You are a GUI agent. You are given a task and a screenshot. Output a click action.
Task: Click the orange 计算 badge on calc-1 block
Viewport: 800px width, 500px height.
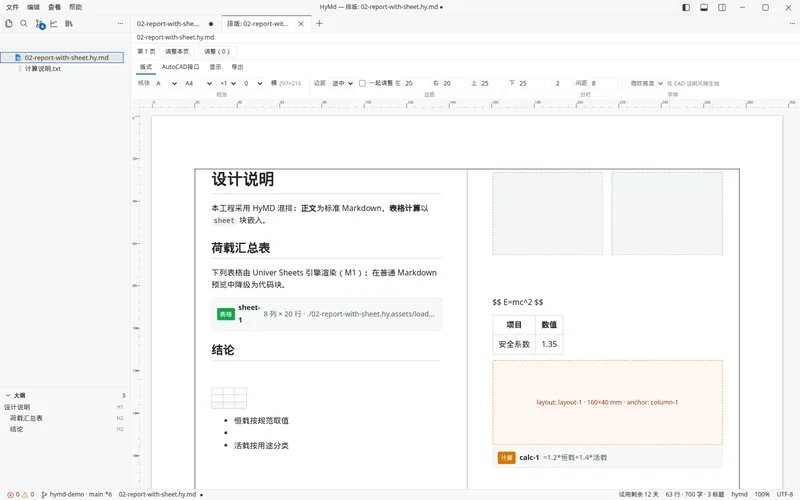click(x=506, y=458)
